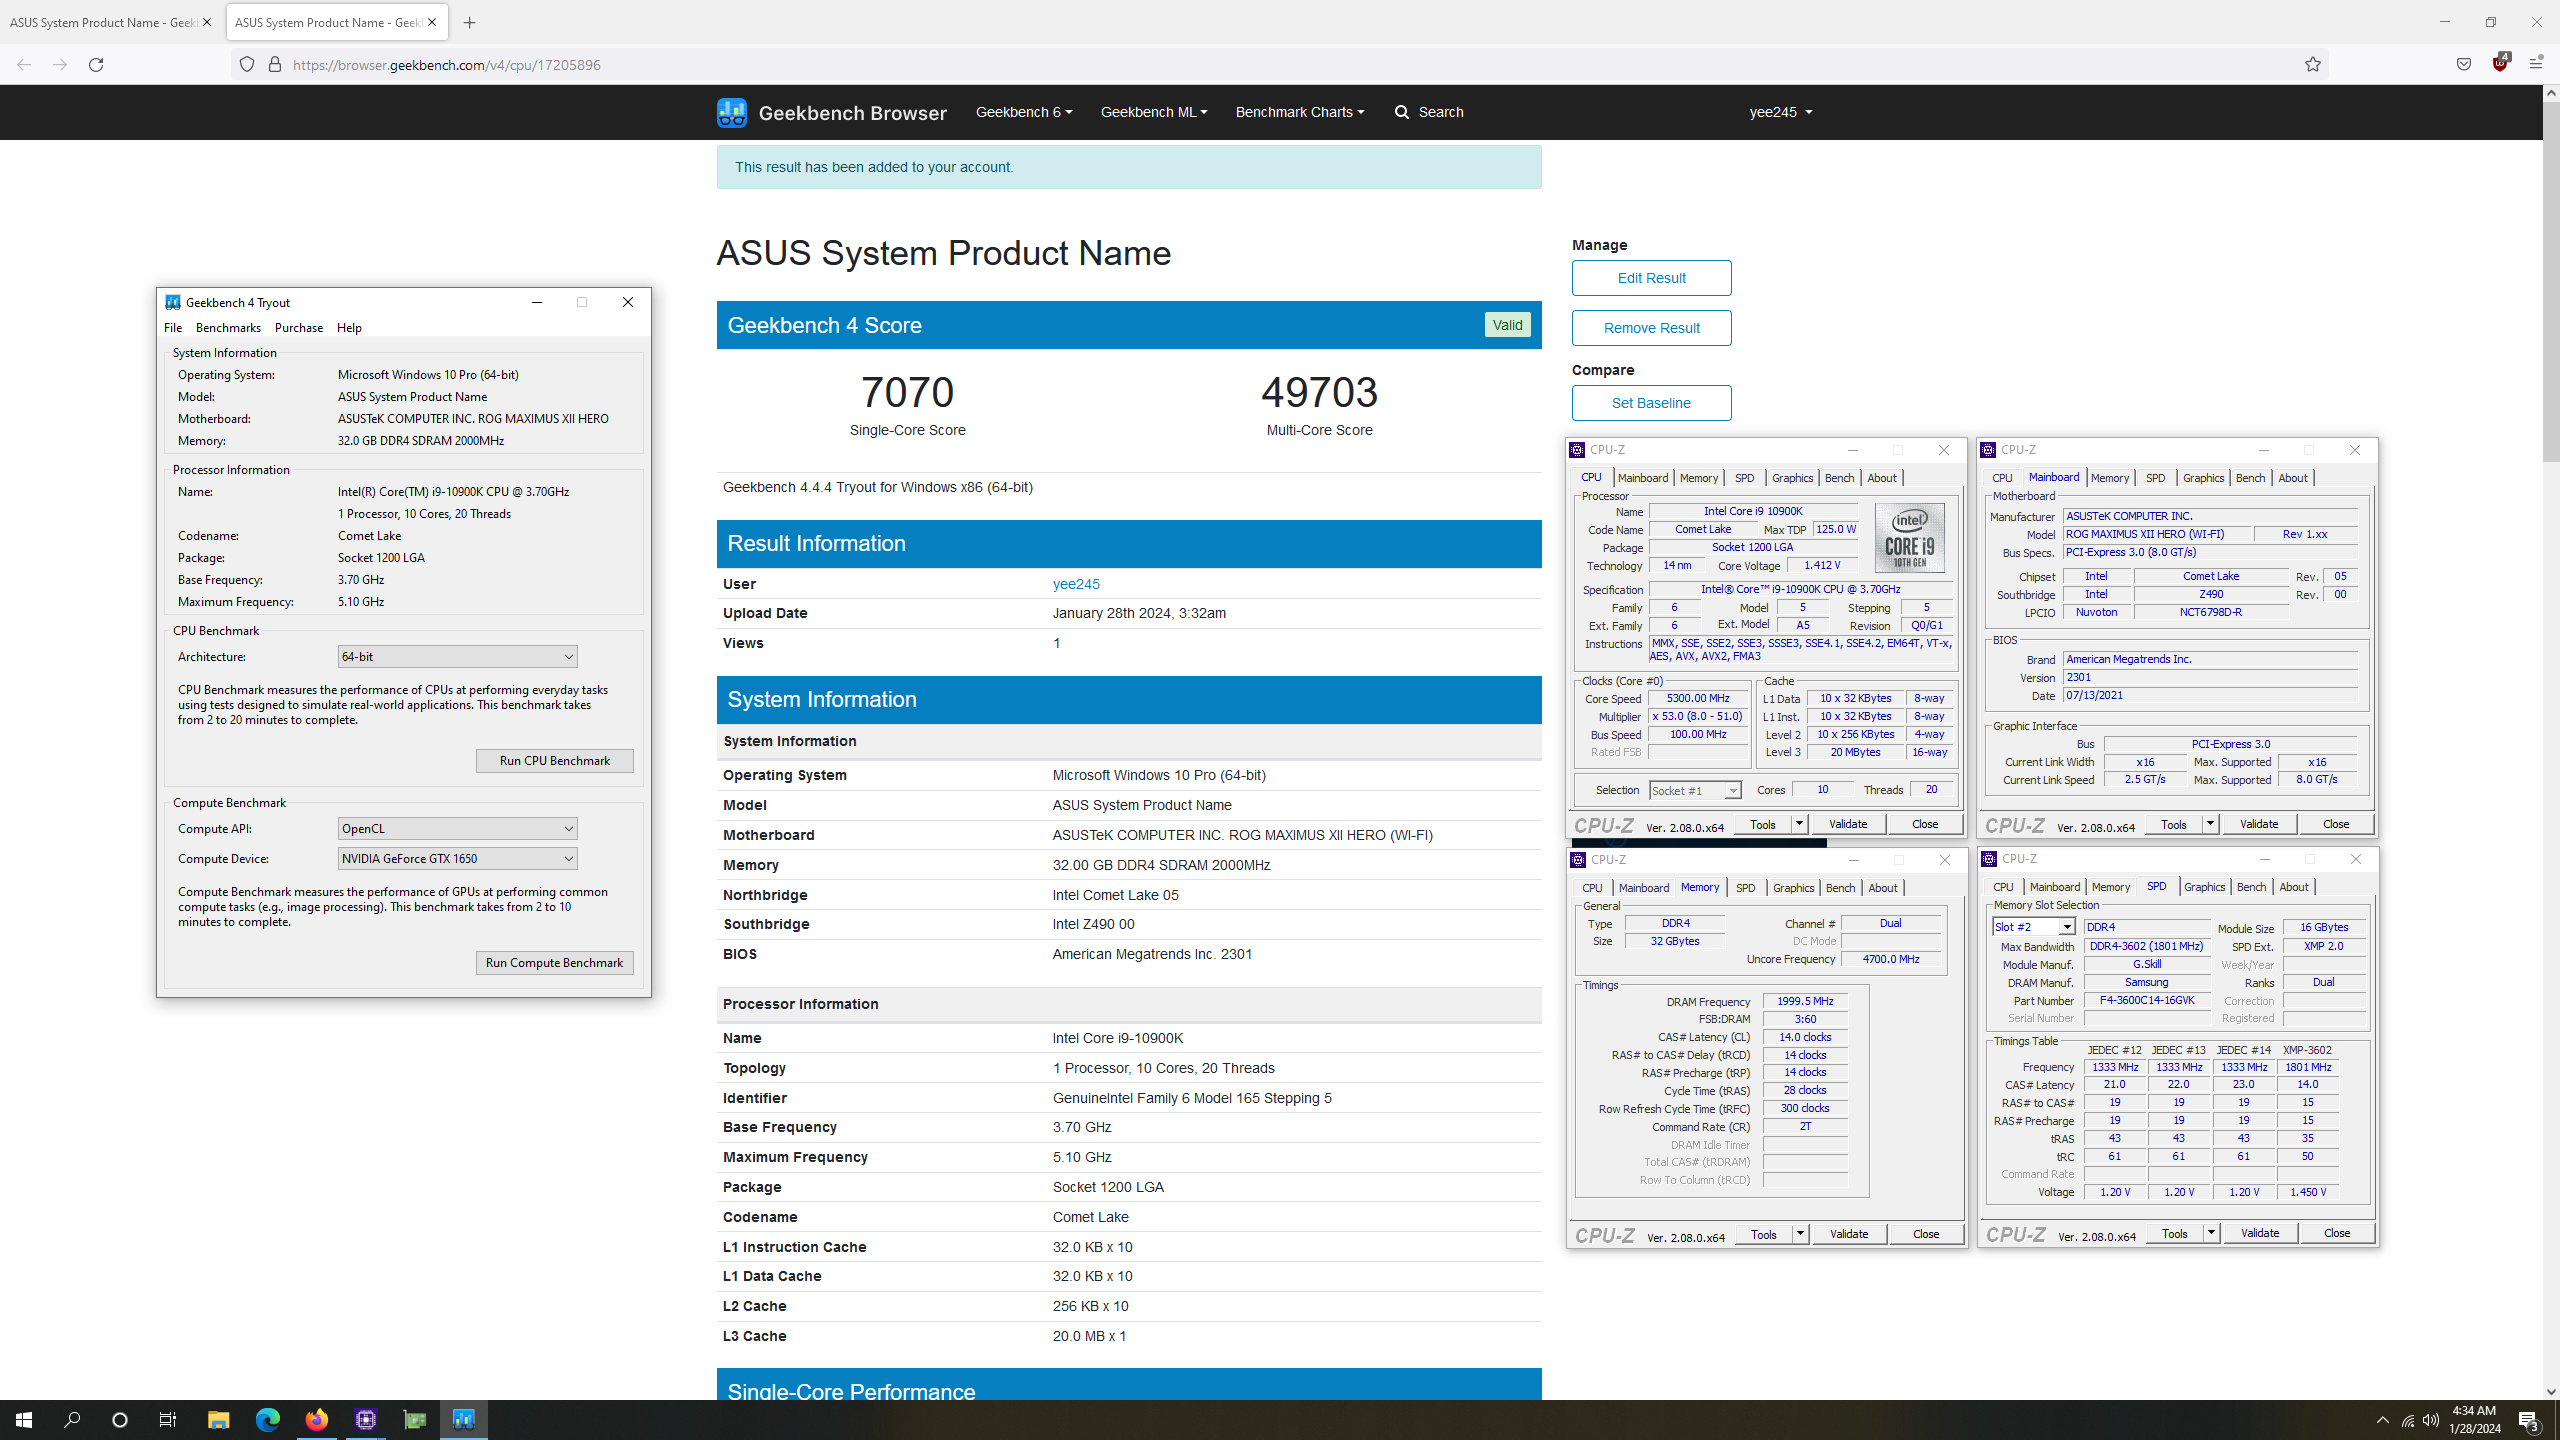The height and width of the screenshot is (1440, 2560).
Task: Expand the Geekbench 6 navbar dropdown
Action: click(x=1024, y=112)
